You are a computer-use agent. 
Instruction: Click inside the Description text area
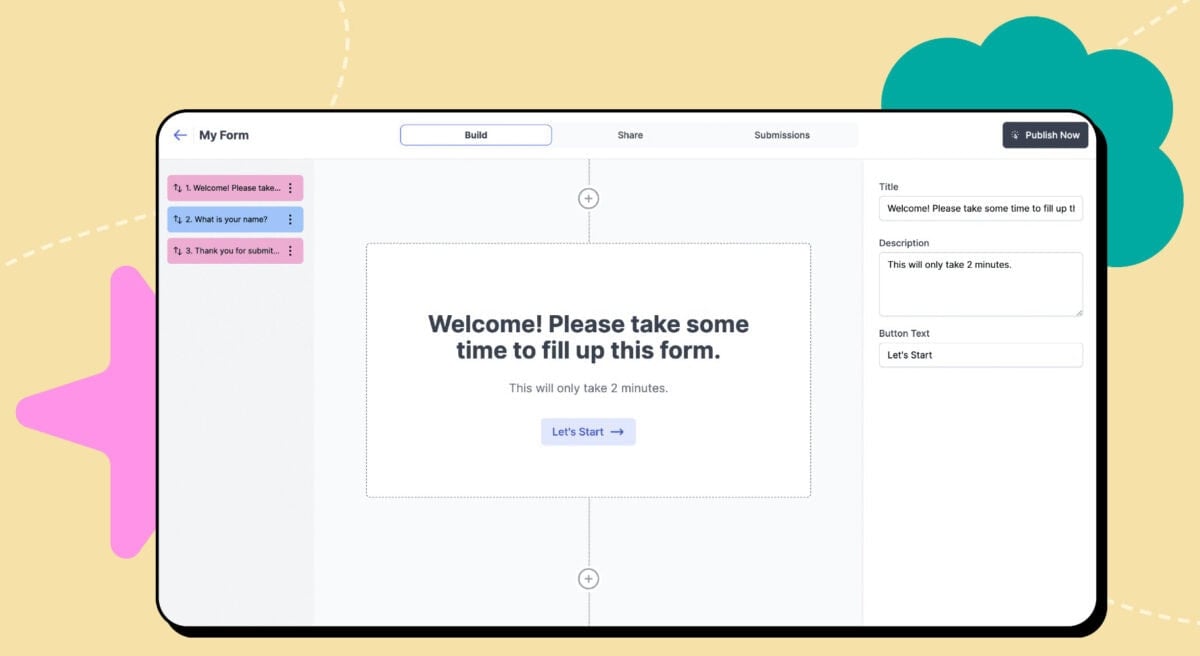coord(980,284)
